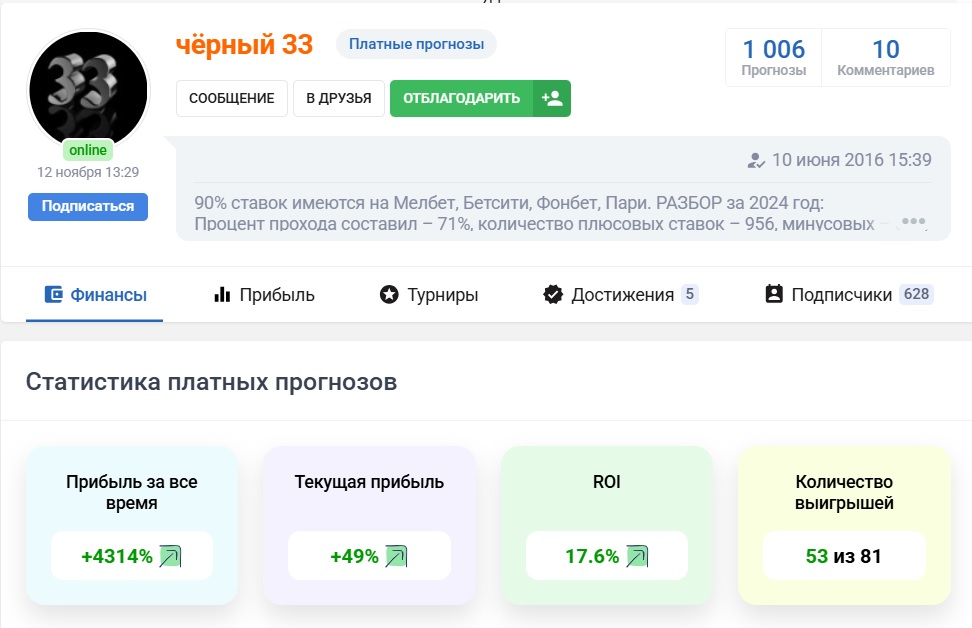Open the 10 Комментариев counter
Image resolution: width=972 pixels, height=628 pixels.
tap(885, 55)
